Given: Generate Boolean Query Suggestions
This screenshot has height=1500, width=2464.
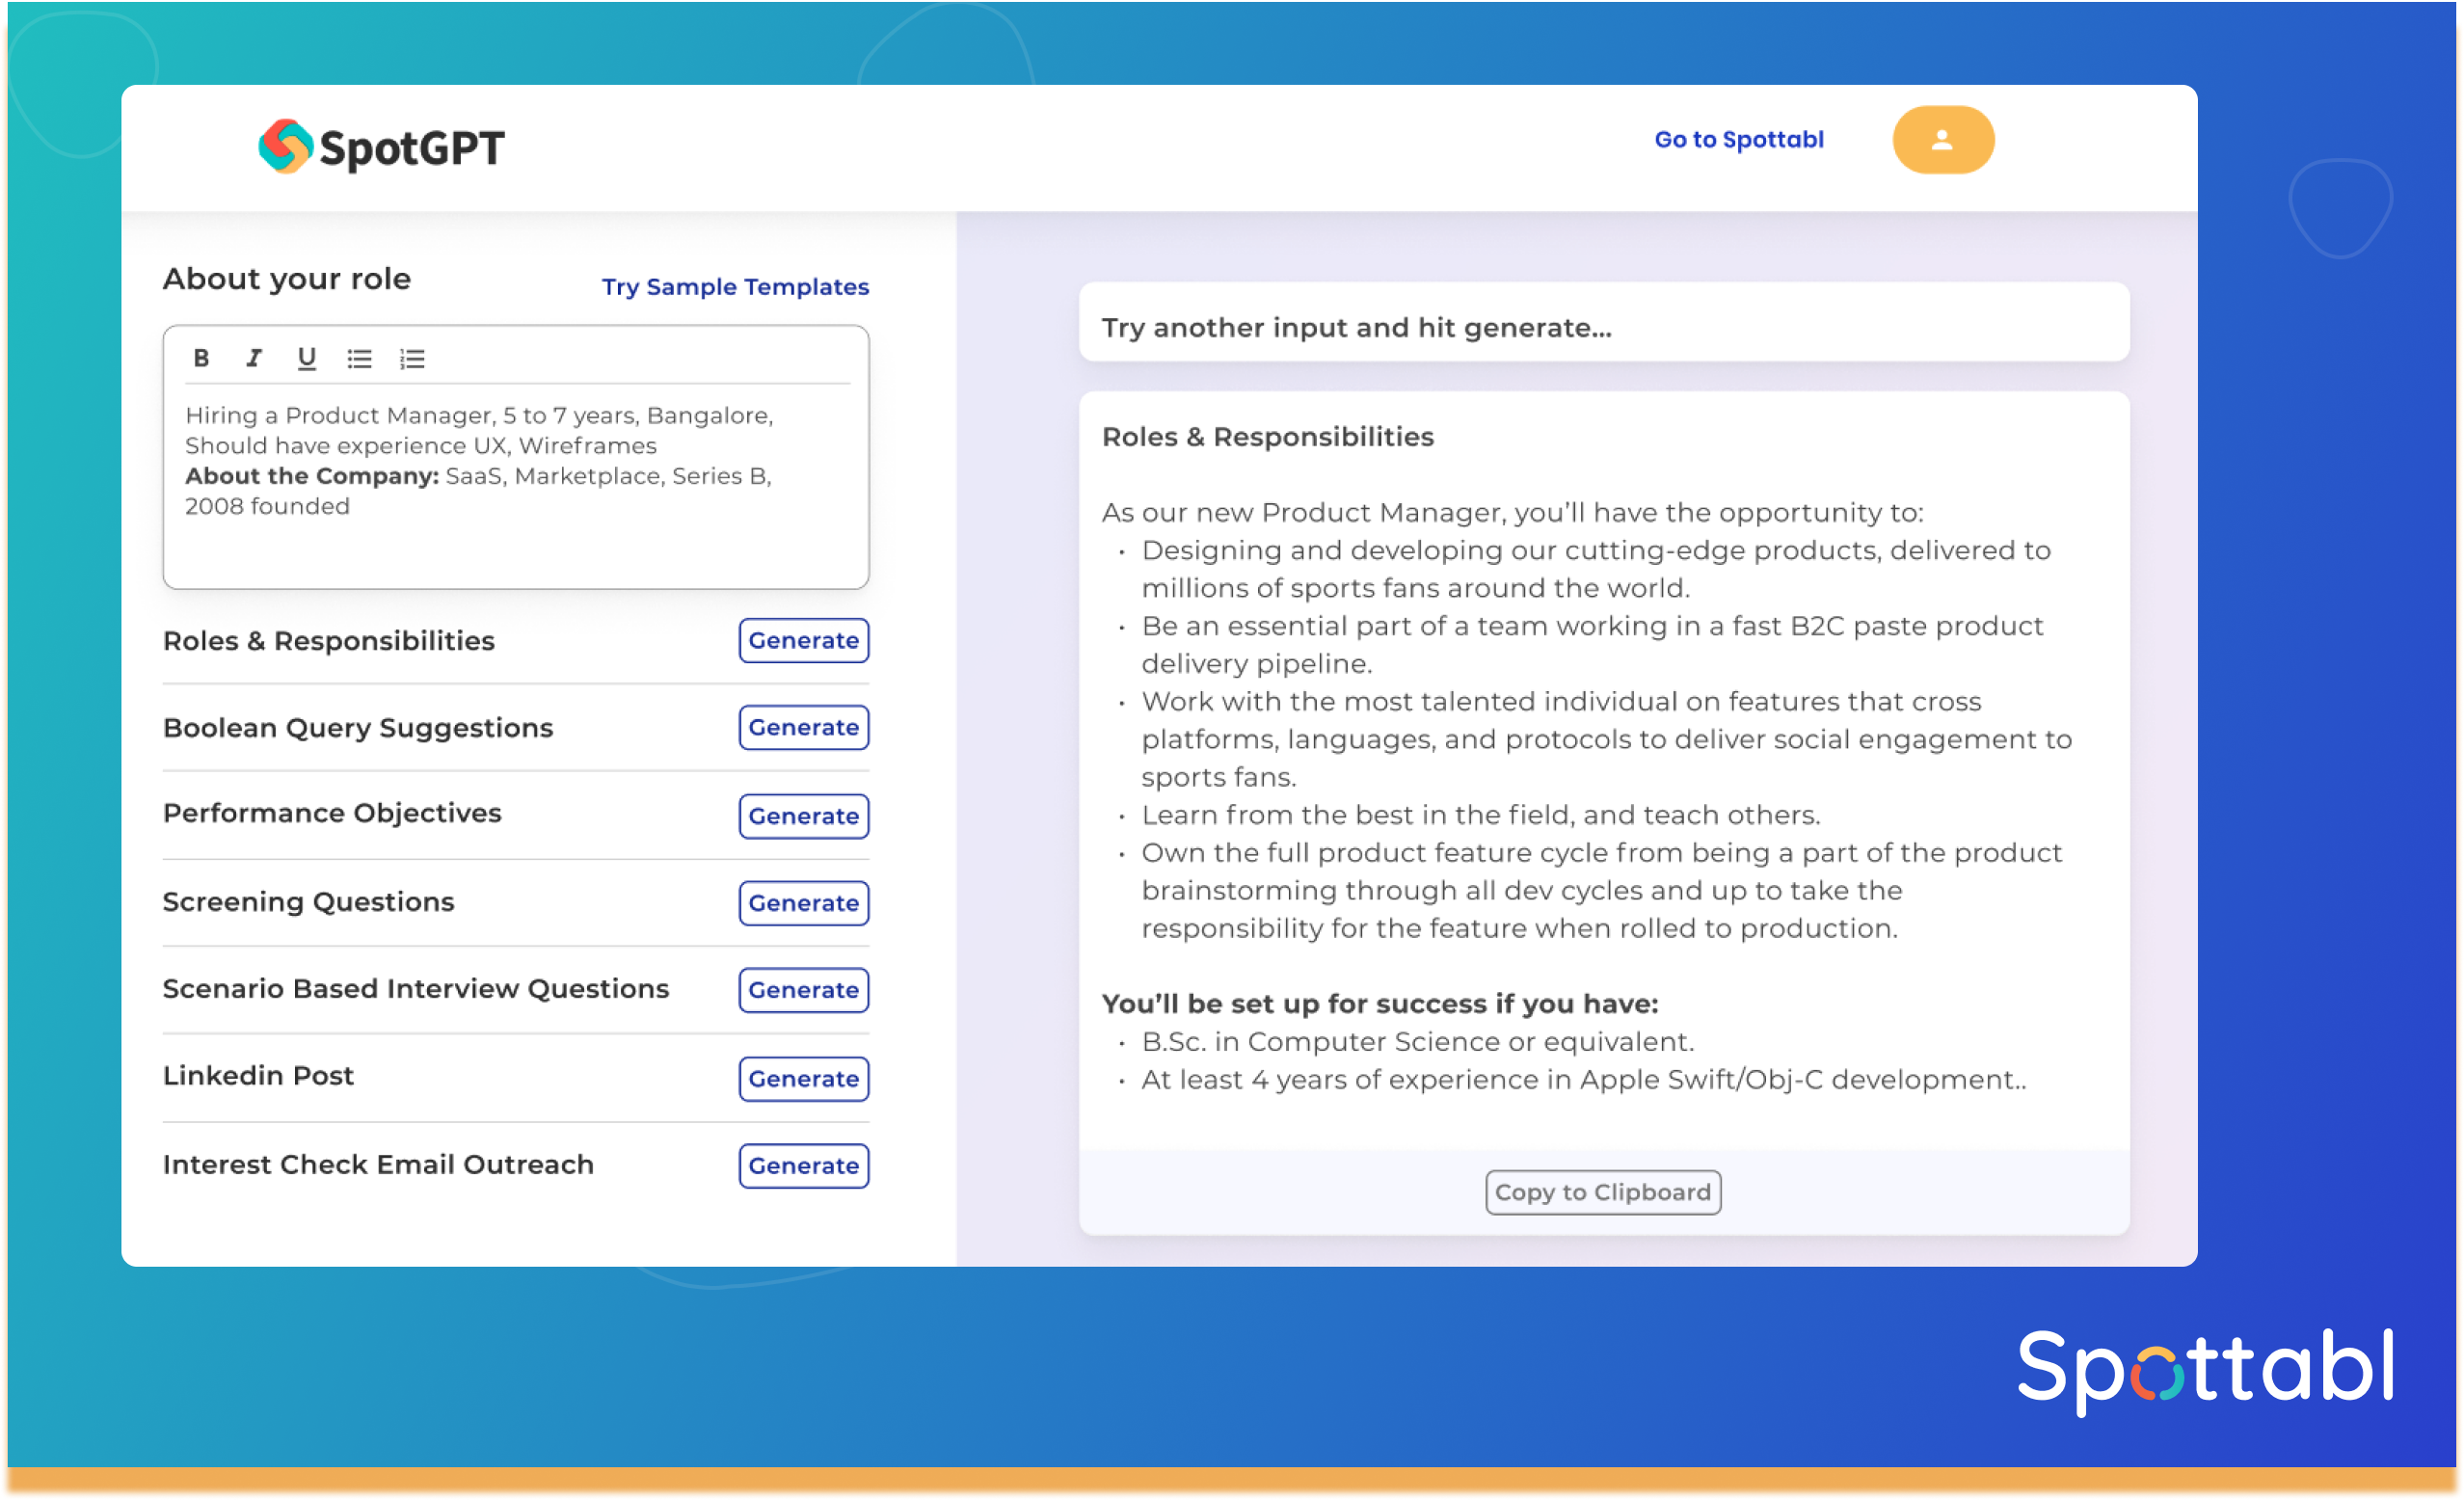Looking at the screenshot, I should click(804, 727).
